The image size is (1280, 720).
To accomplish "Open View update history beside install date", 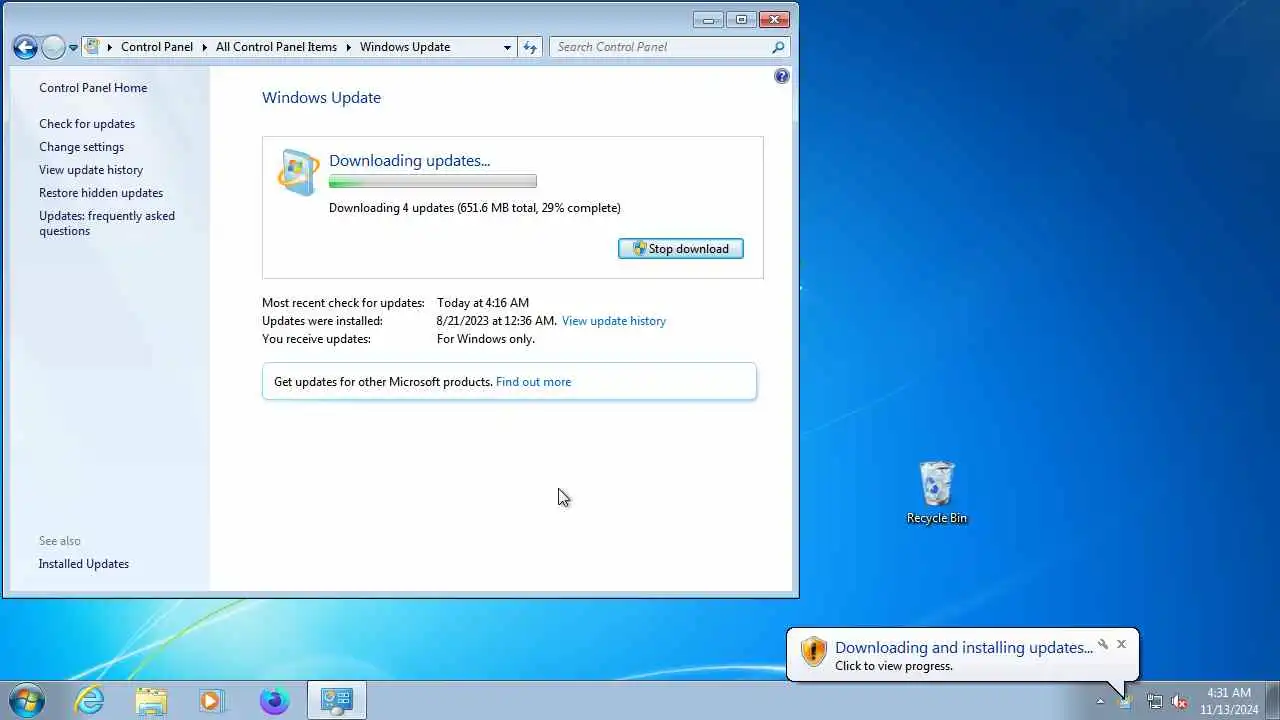I will point(614,321).
